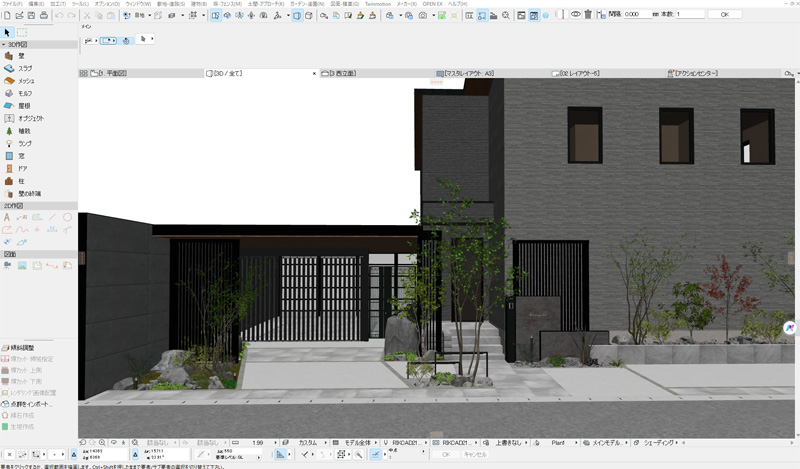Screen dimensions: 800x469
Task: Click the OK button in top toolbar
Action: 724,14
